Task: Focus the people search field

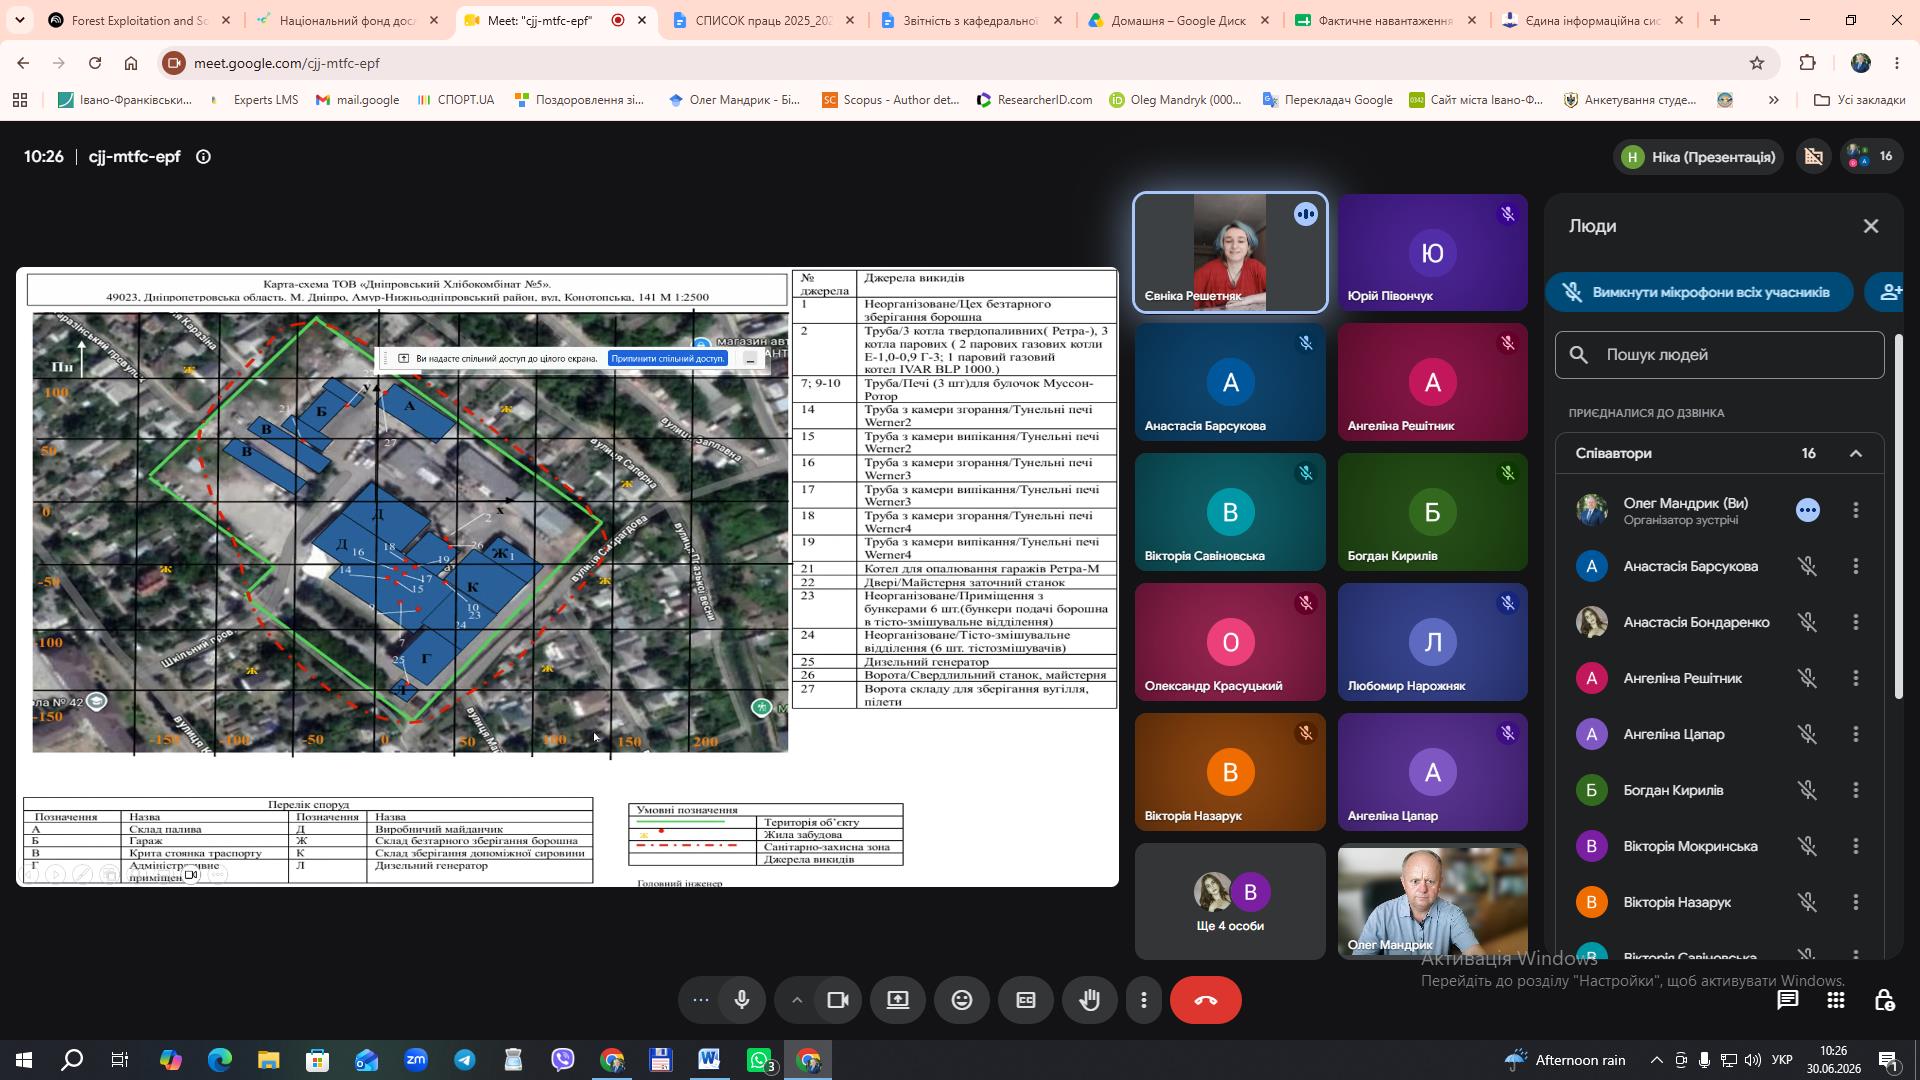Action: (1720, 355)
